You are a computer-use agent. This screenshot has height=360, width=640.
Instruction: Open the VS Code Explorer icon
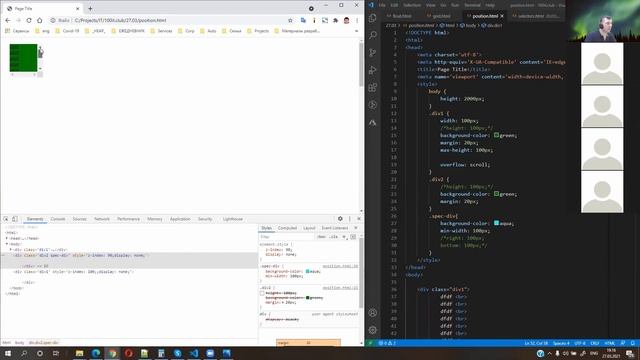pyautogui.click(x=372, y=18)
